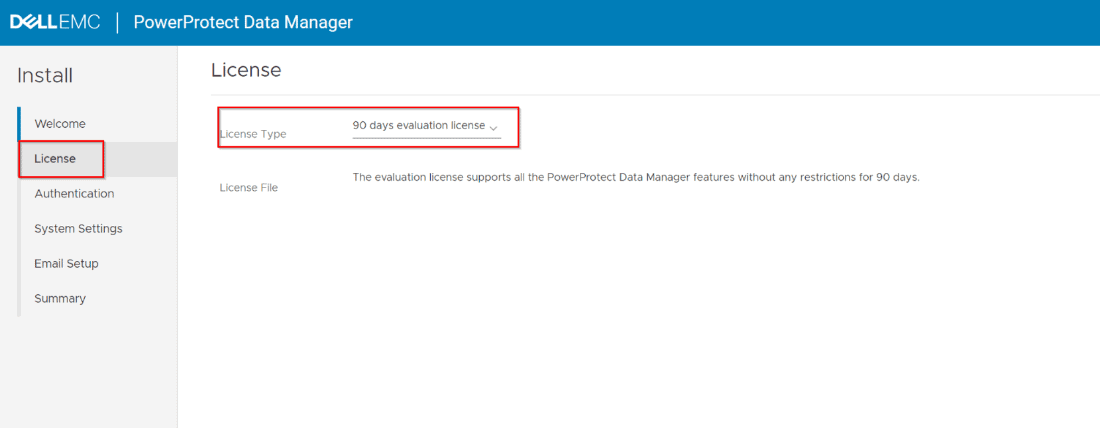Click the Dell EMC logo
Screen dimensions: 1100x428
[55, 22]
